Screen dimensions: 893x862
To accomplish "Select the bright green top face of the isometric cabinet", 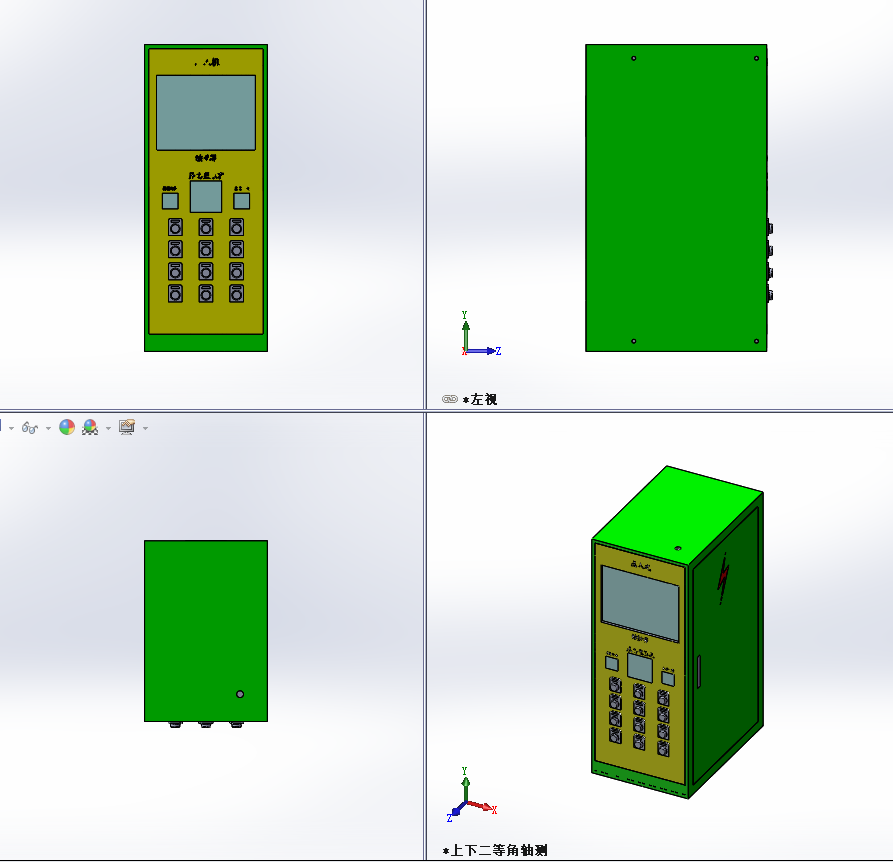I will [678, 515].
